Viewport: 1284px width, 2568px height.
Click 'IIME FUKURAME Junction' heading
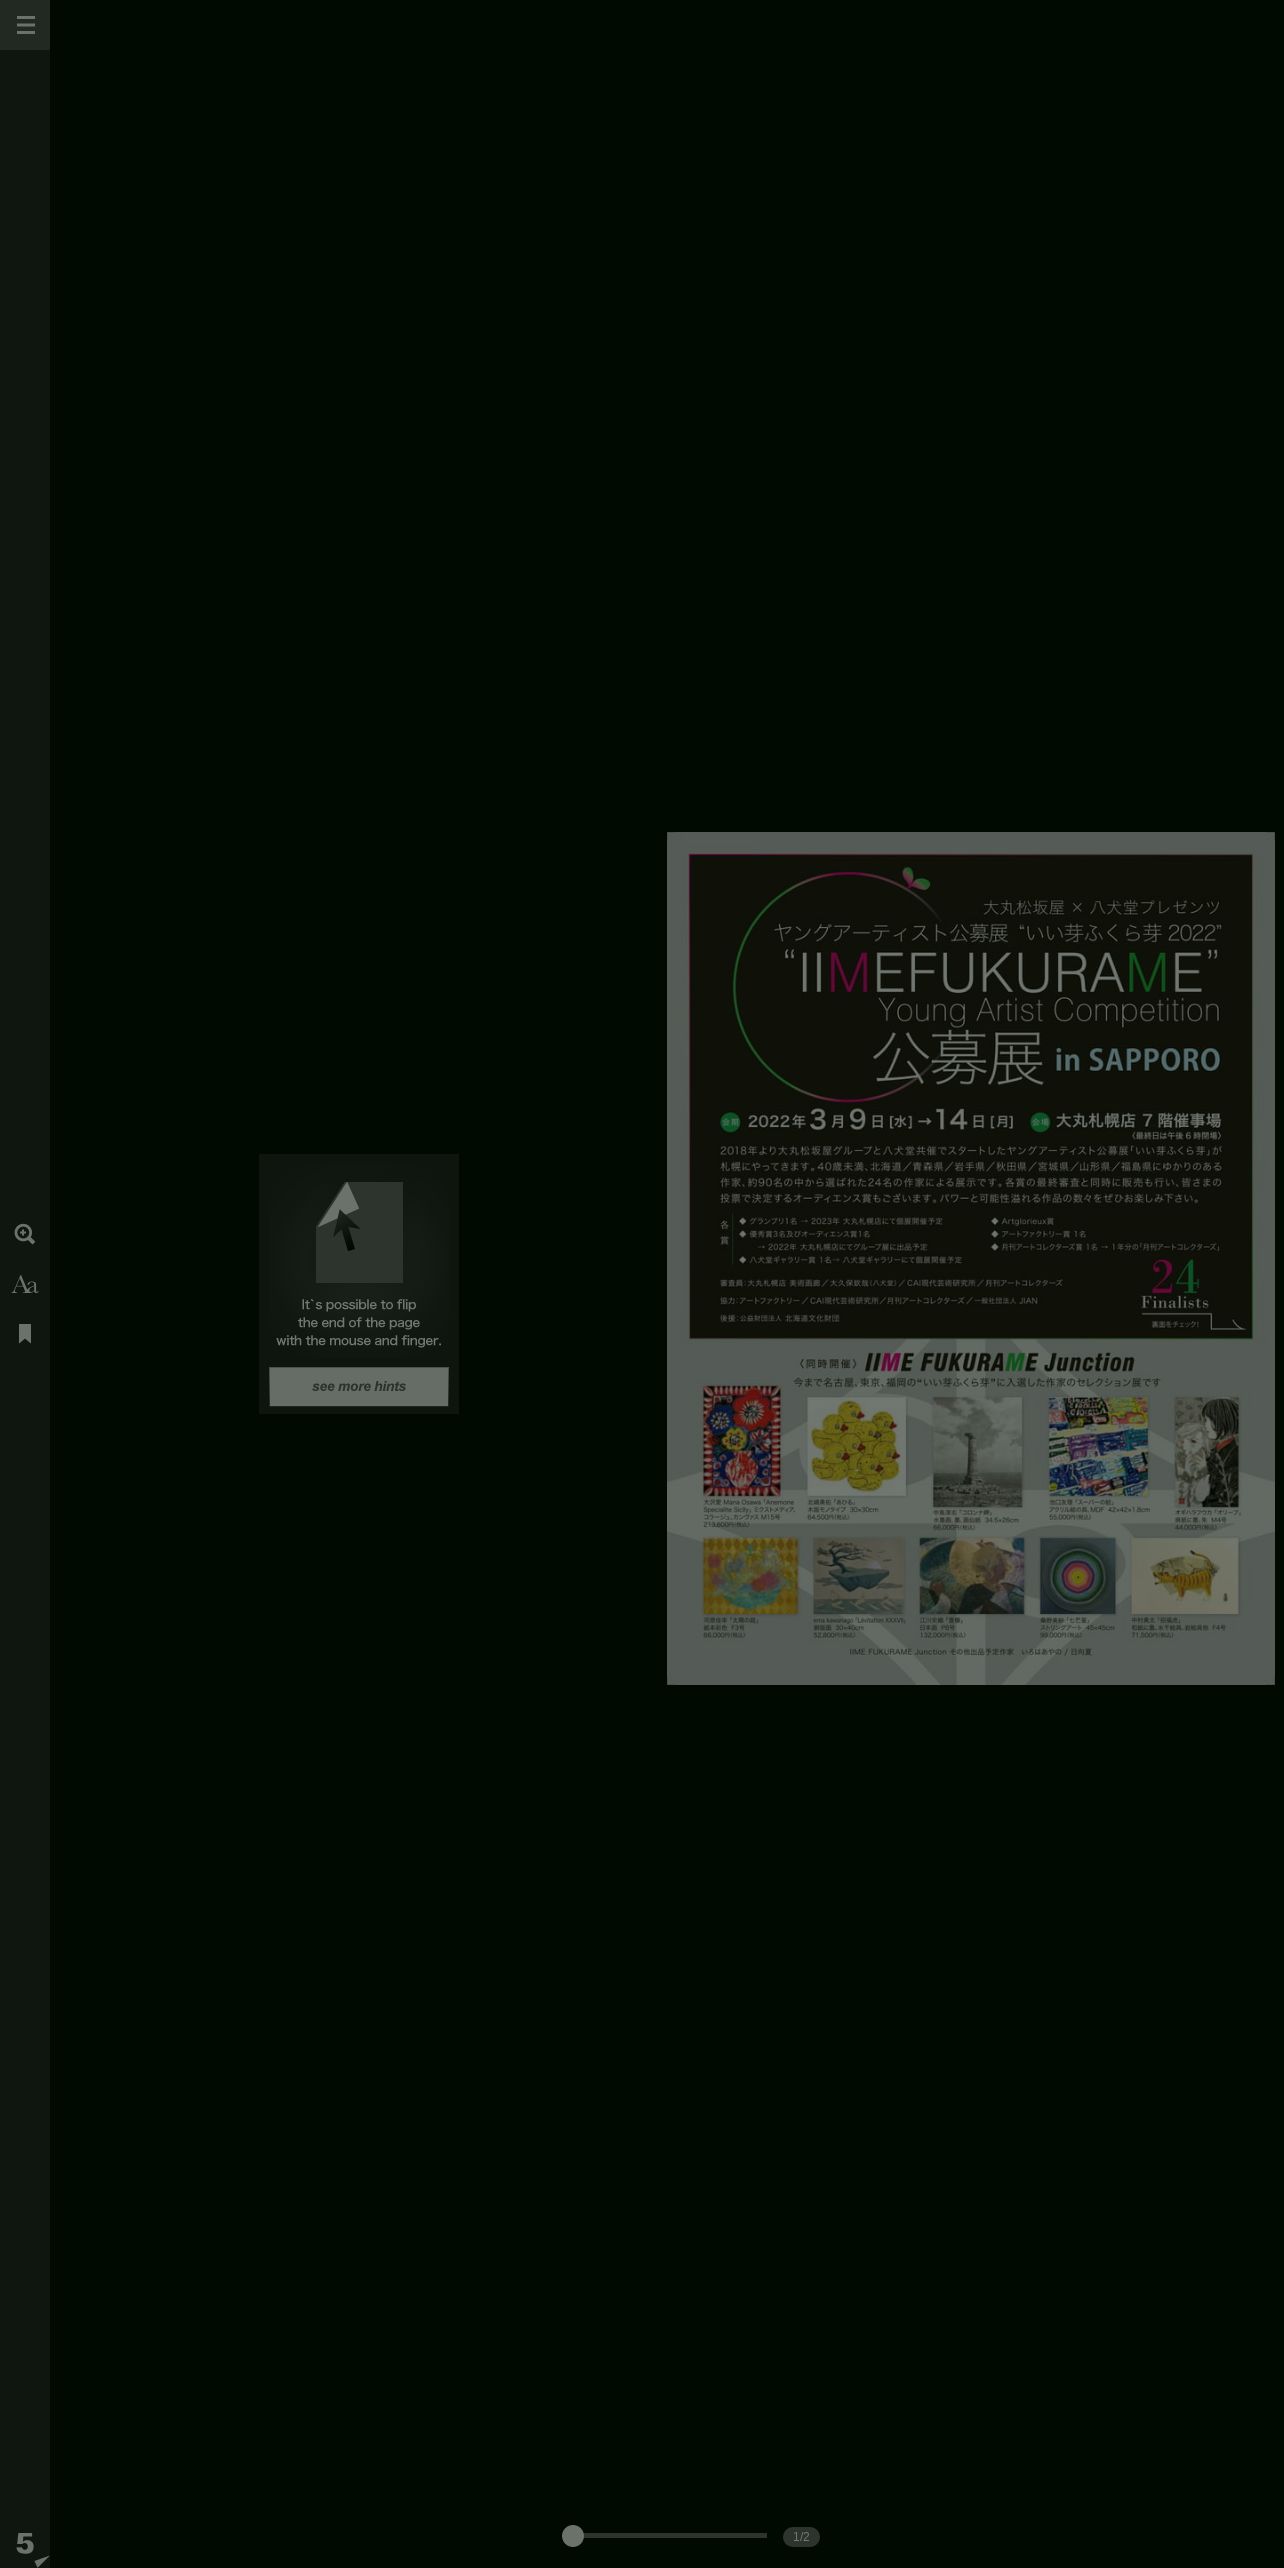pos(999,1362)
